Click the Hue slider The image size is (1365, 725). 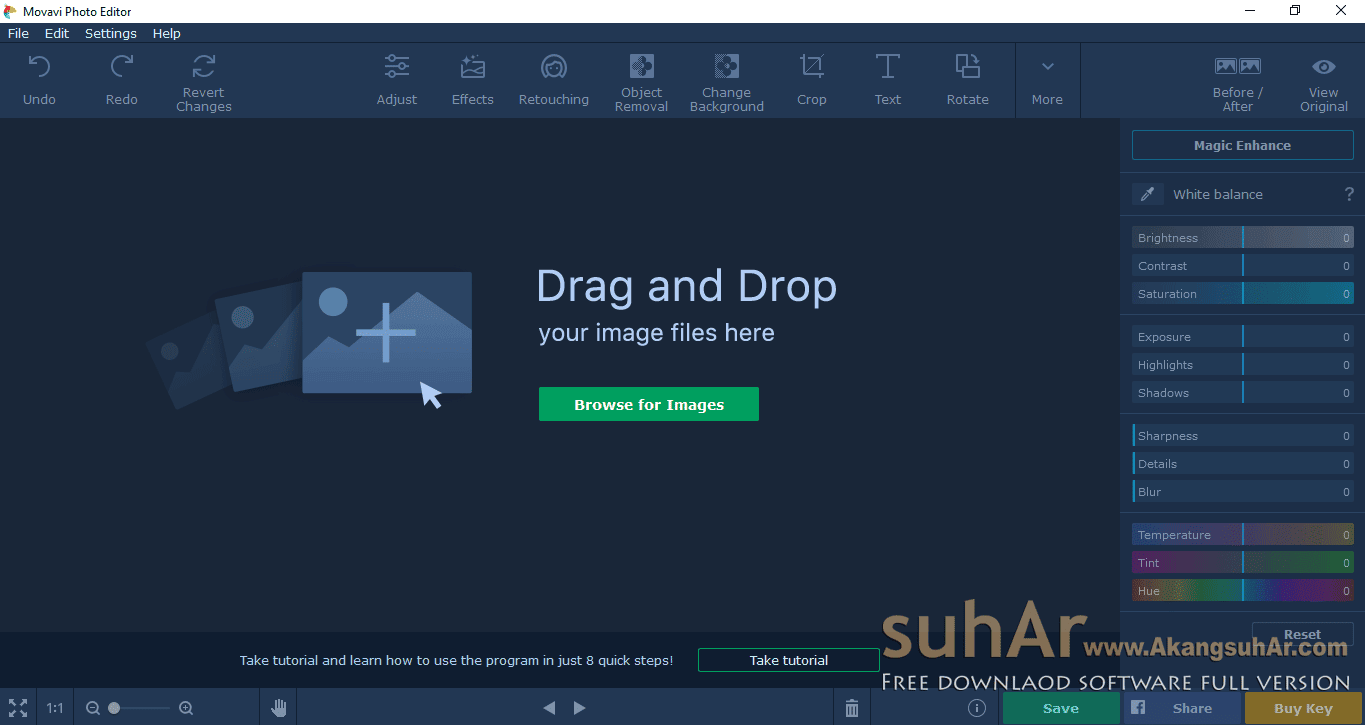point(1243,591)
